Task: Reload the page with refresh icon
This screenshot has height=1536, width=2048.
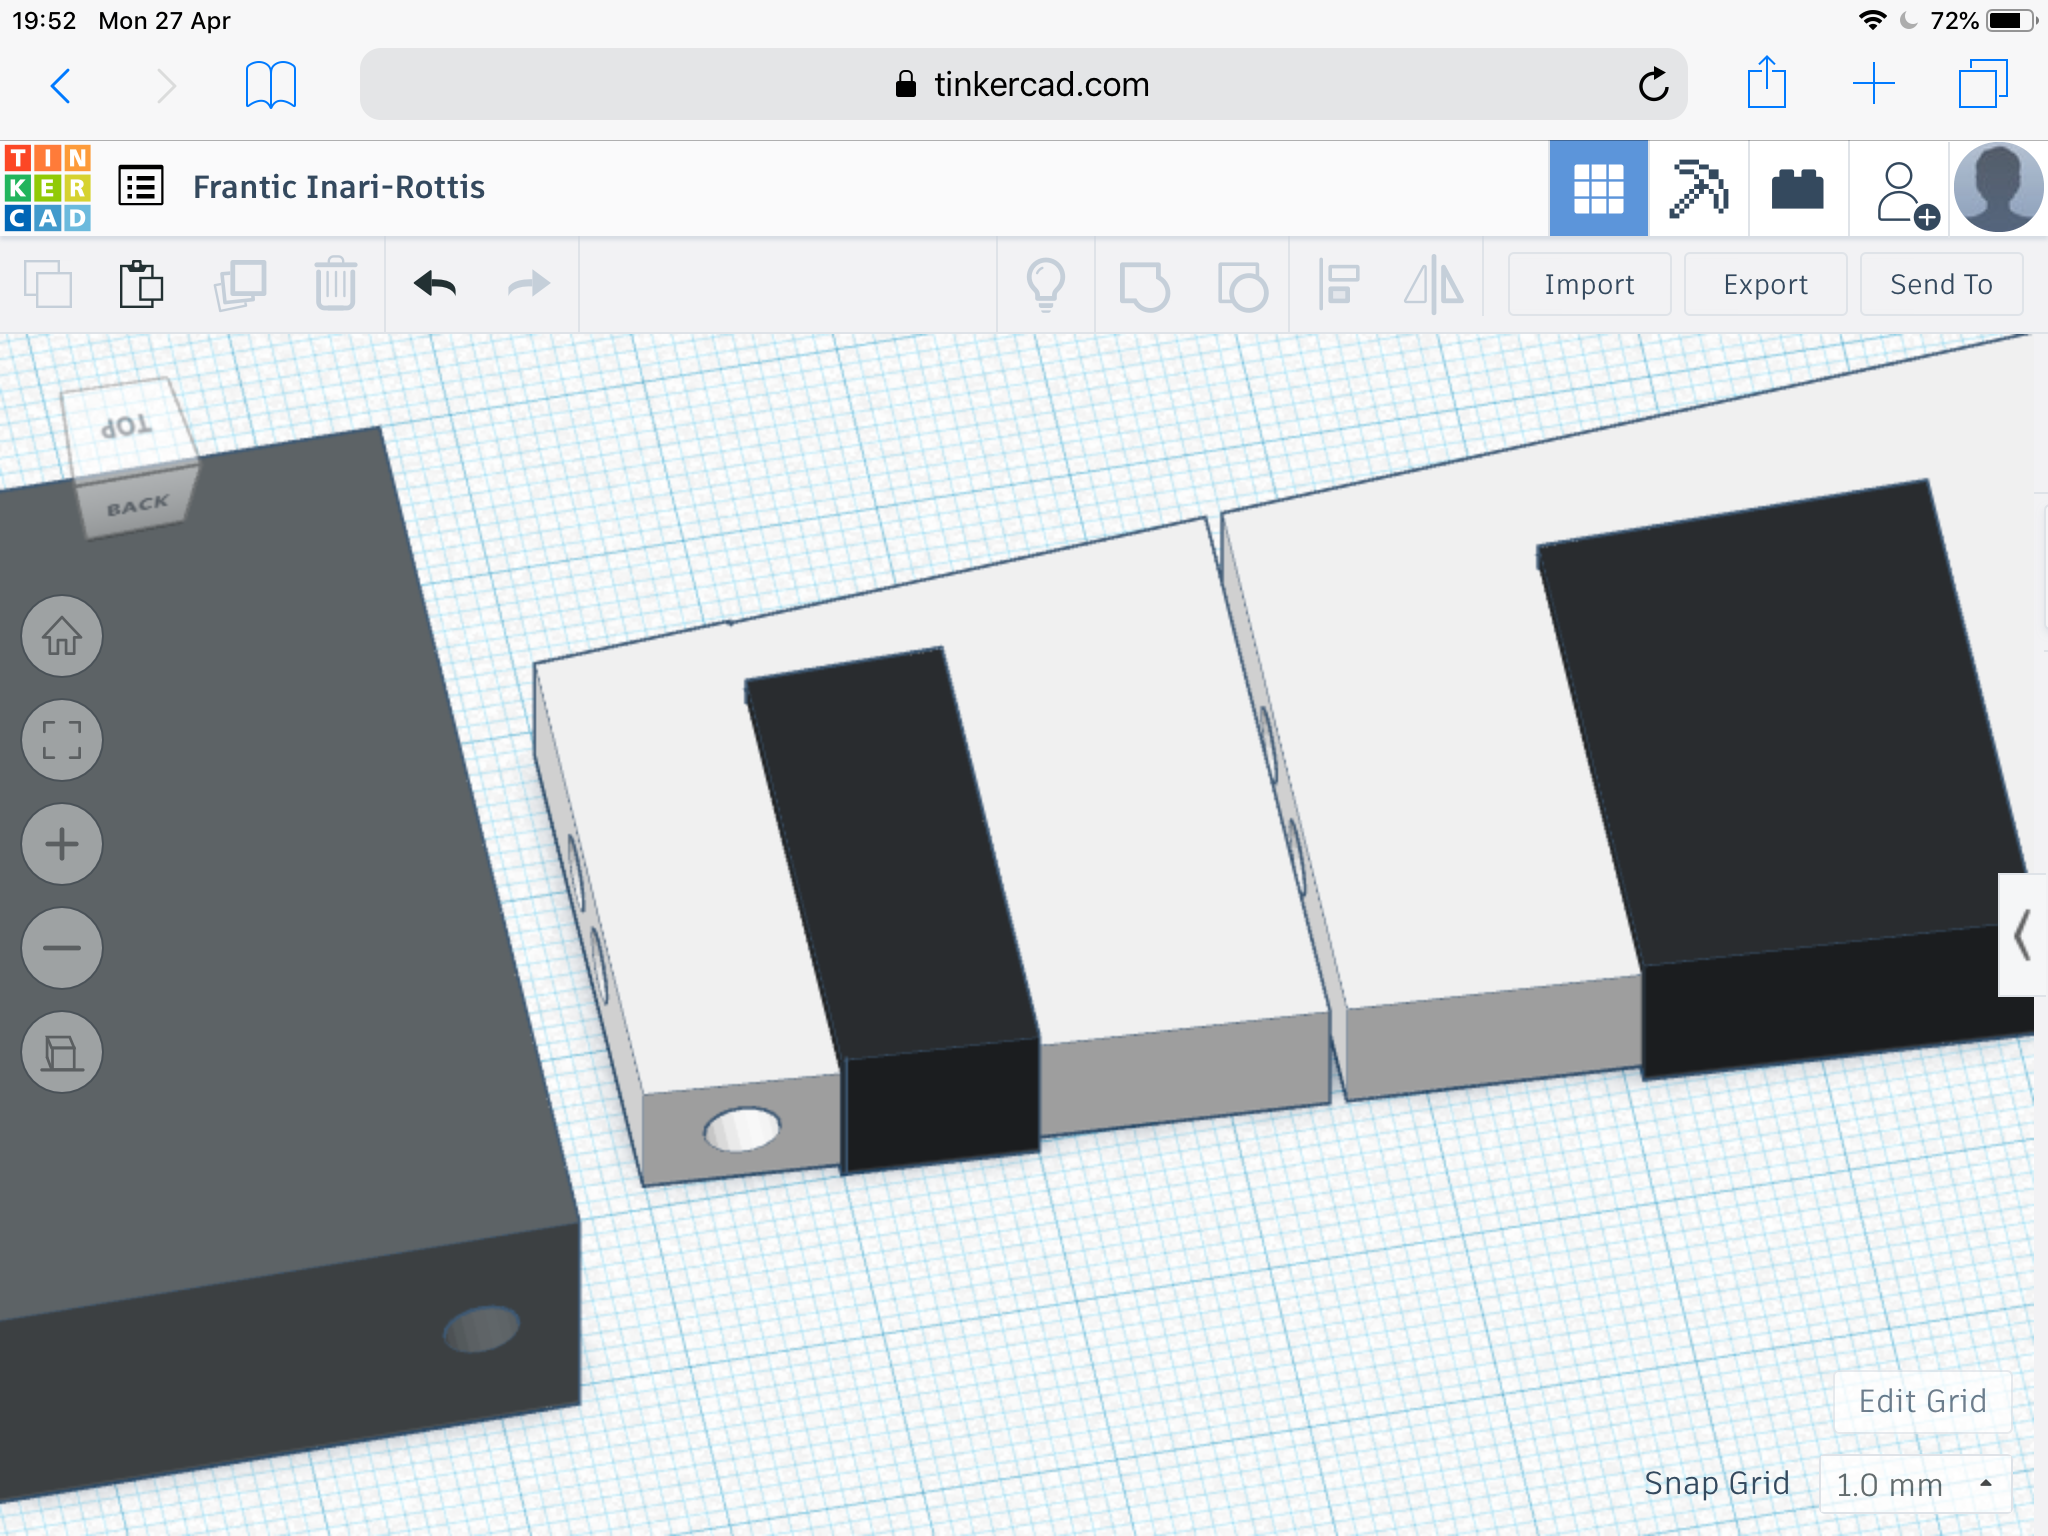Action: coord(1653,84)
